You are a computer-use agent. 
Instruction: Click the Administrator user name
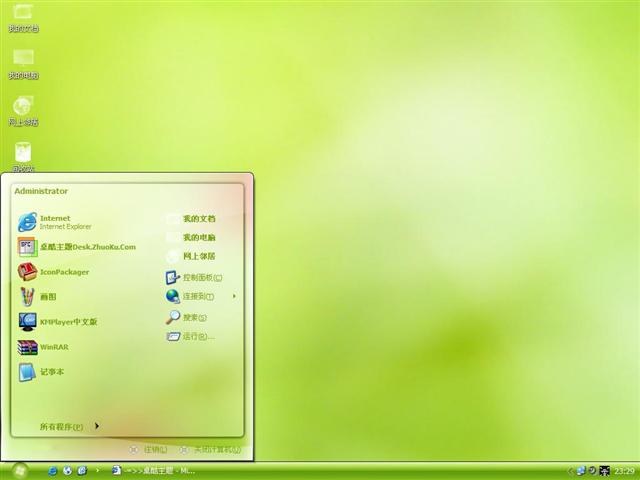(x=41, y=191)
